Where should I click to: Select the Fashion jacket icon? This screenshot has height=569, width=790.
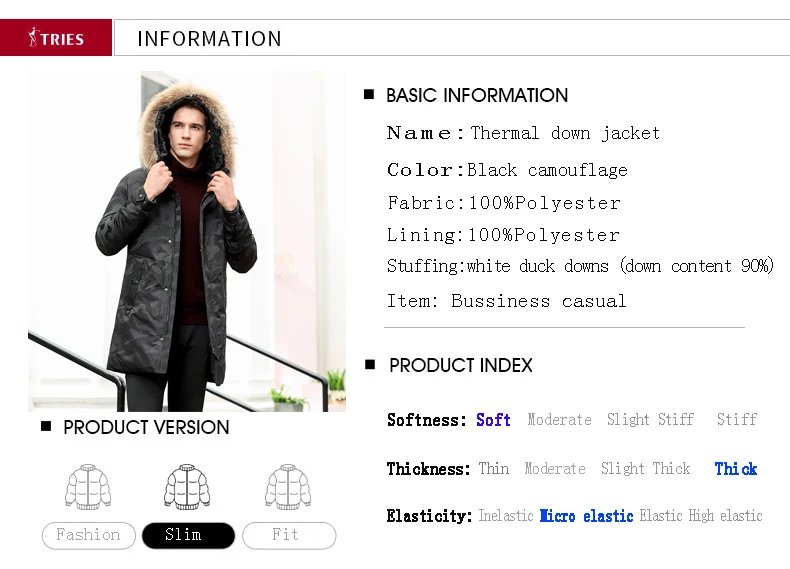coord(88,487)
